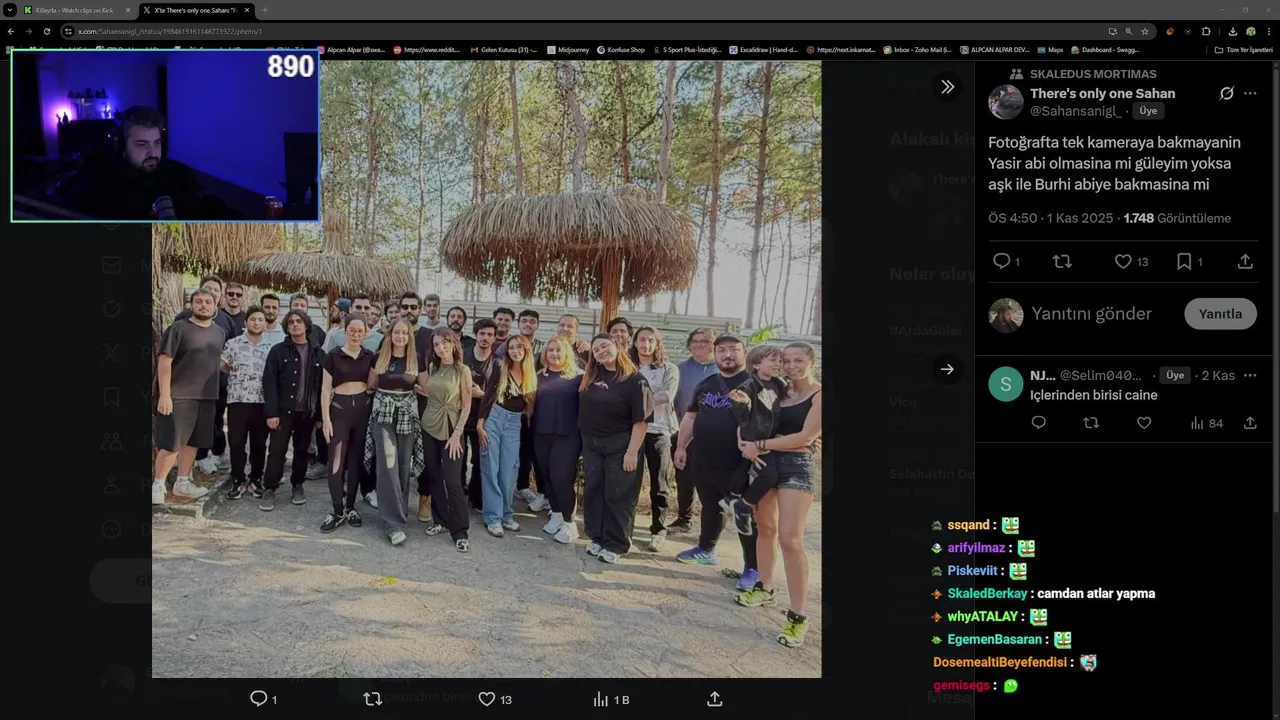This screenshot has width=1280, height=720.
Task: Open the Maps bookmark
Action: pyautogui.click(x=1050, y=49)
